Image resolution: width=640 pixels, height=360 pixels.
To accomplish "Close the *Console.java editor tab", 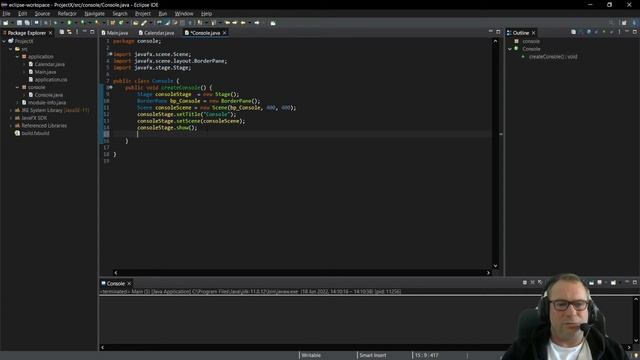I will point(224,33).
